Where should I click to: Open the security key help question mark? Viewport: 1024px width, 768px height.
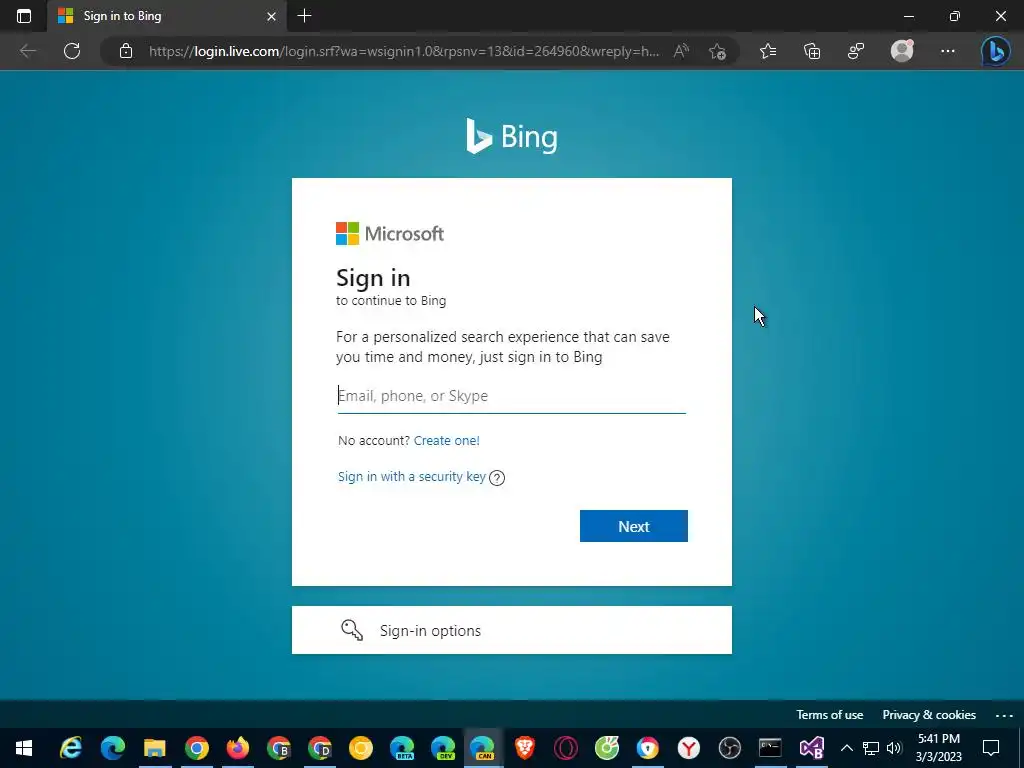[497, 478]
